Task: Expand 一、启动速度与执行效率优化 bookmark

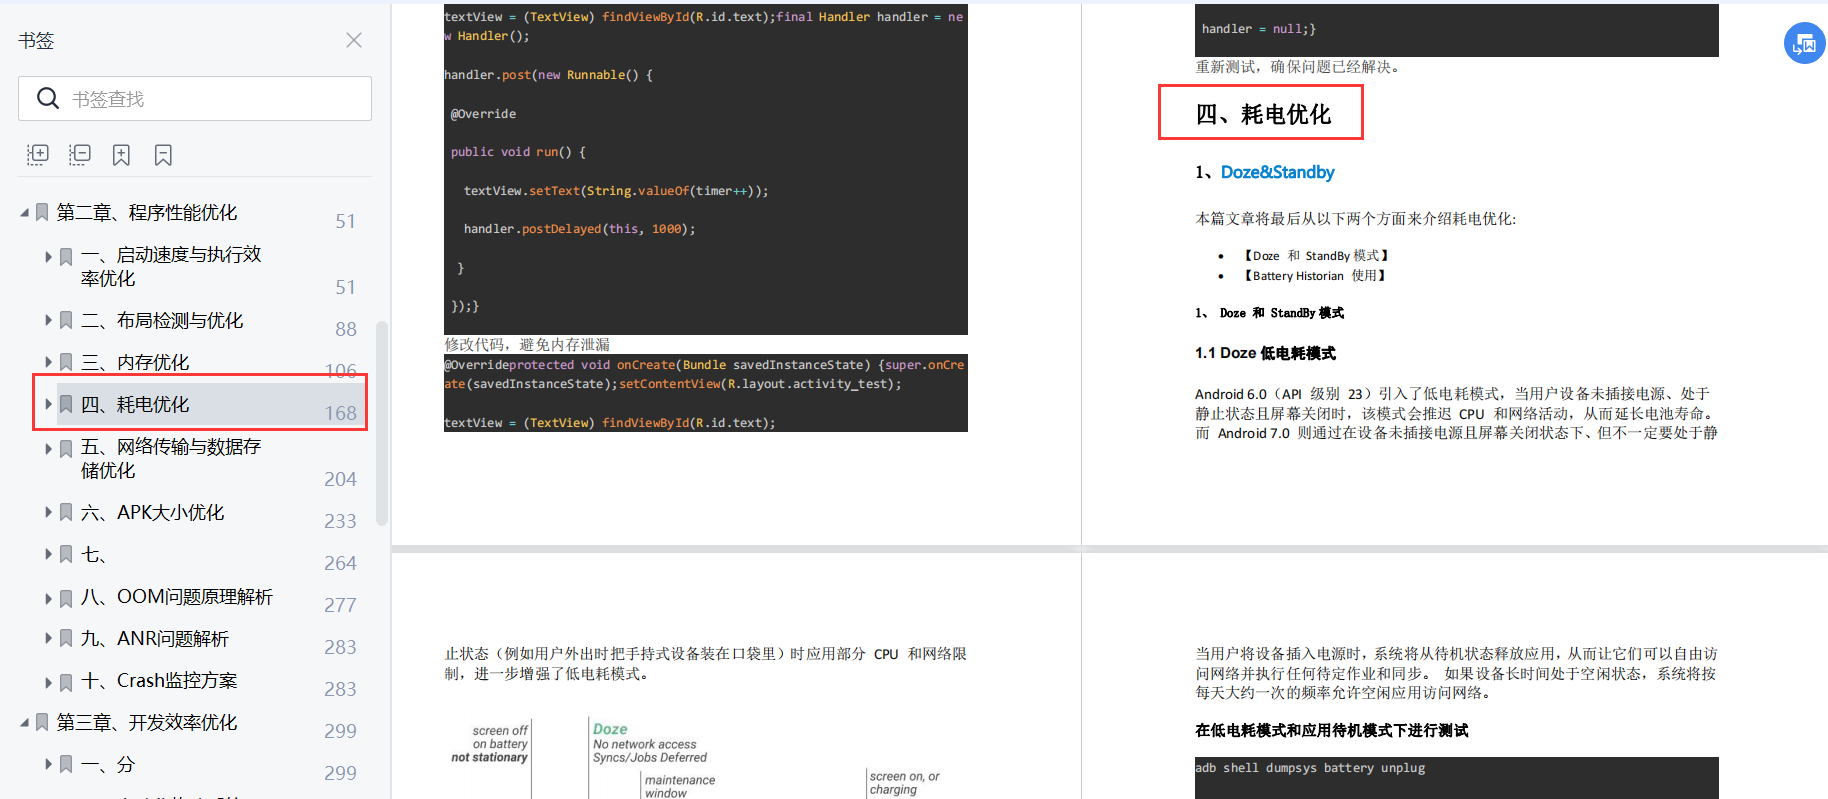Action: 48,257
